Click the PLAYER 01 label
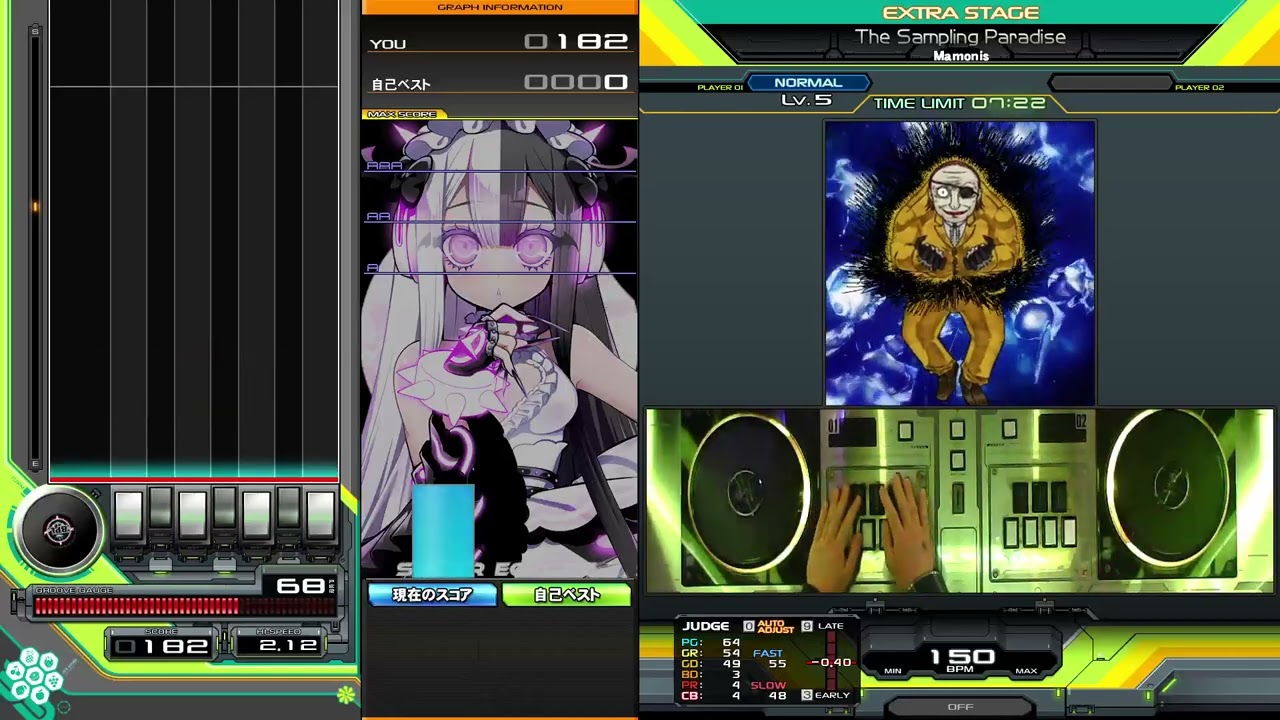Viewport: 1280px width, 720px height. (720, 88)
